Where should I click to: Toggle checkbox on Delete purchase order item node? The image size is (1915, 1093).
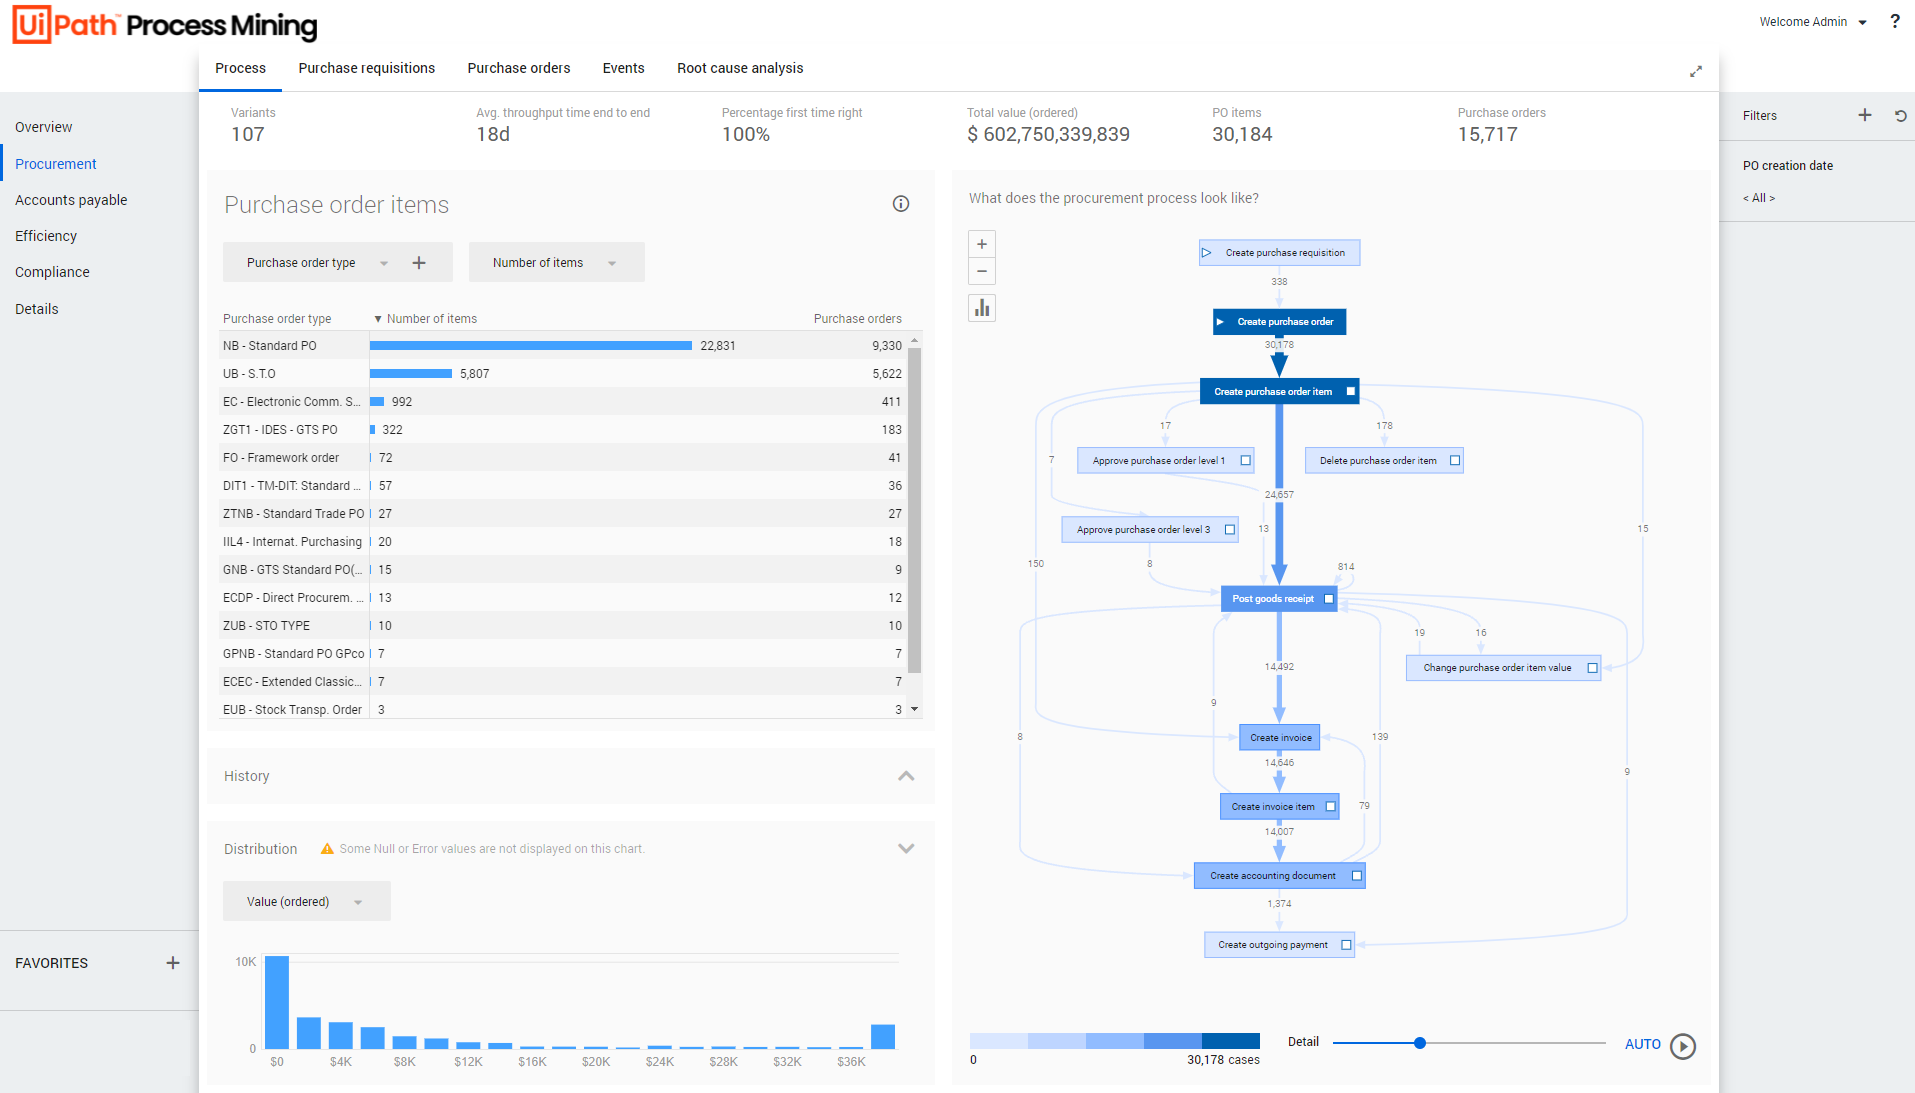click(x=1455, y=461)
